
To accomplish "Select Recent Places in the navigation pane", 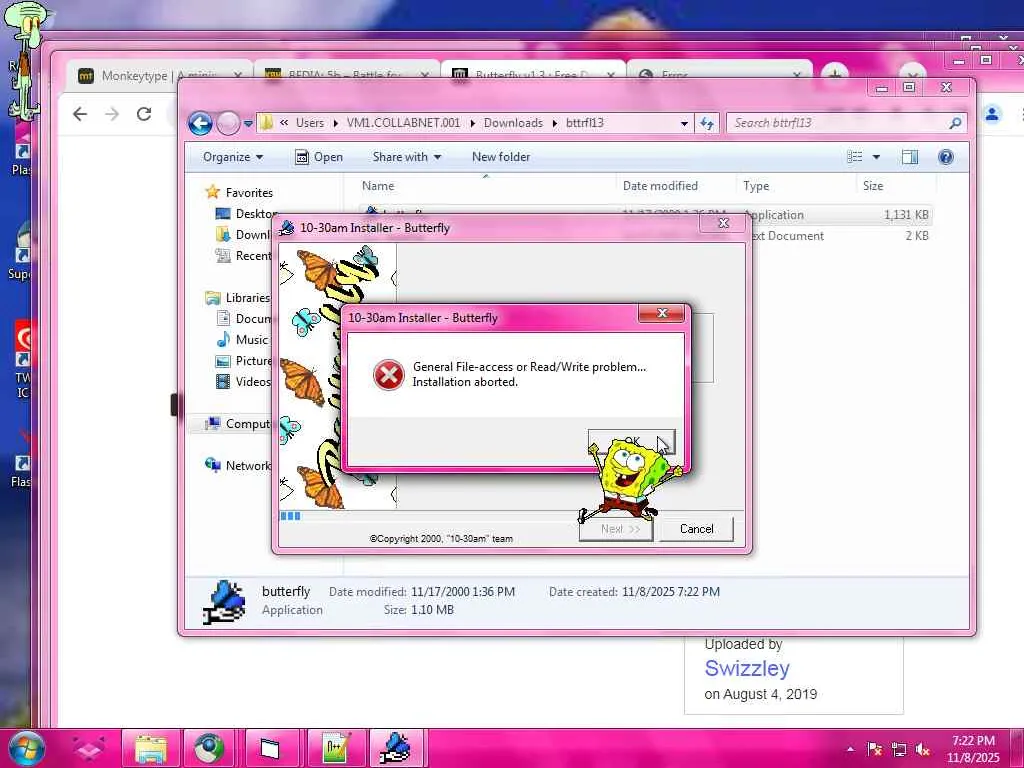I will 243,255.
